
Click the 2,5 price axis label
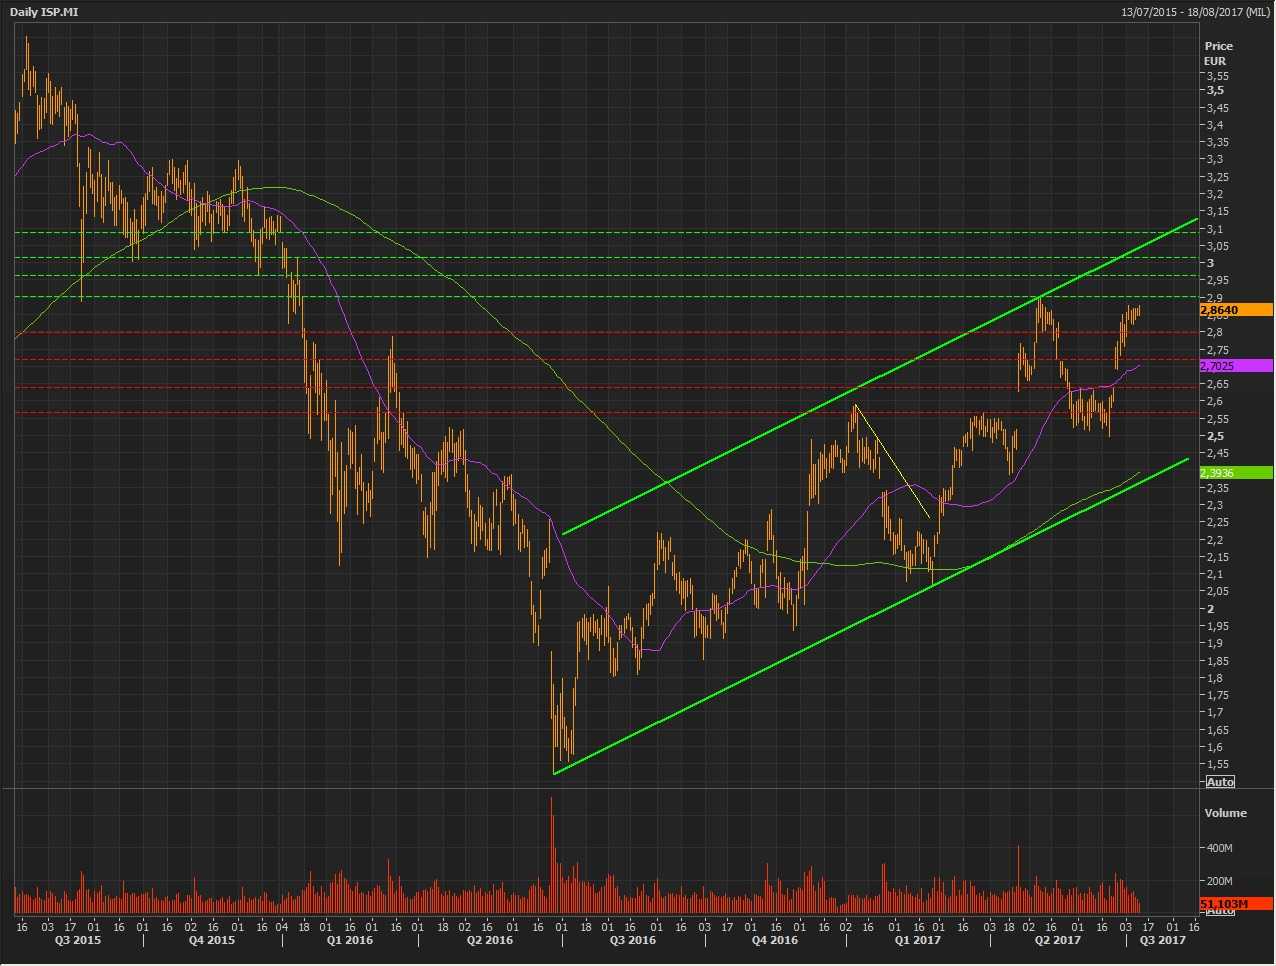pyautogui.click(x=1215, y=436)
